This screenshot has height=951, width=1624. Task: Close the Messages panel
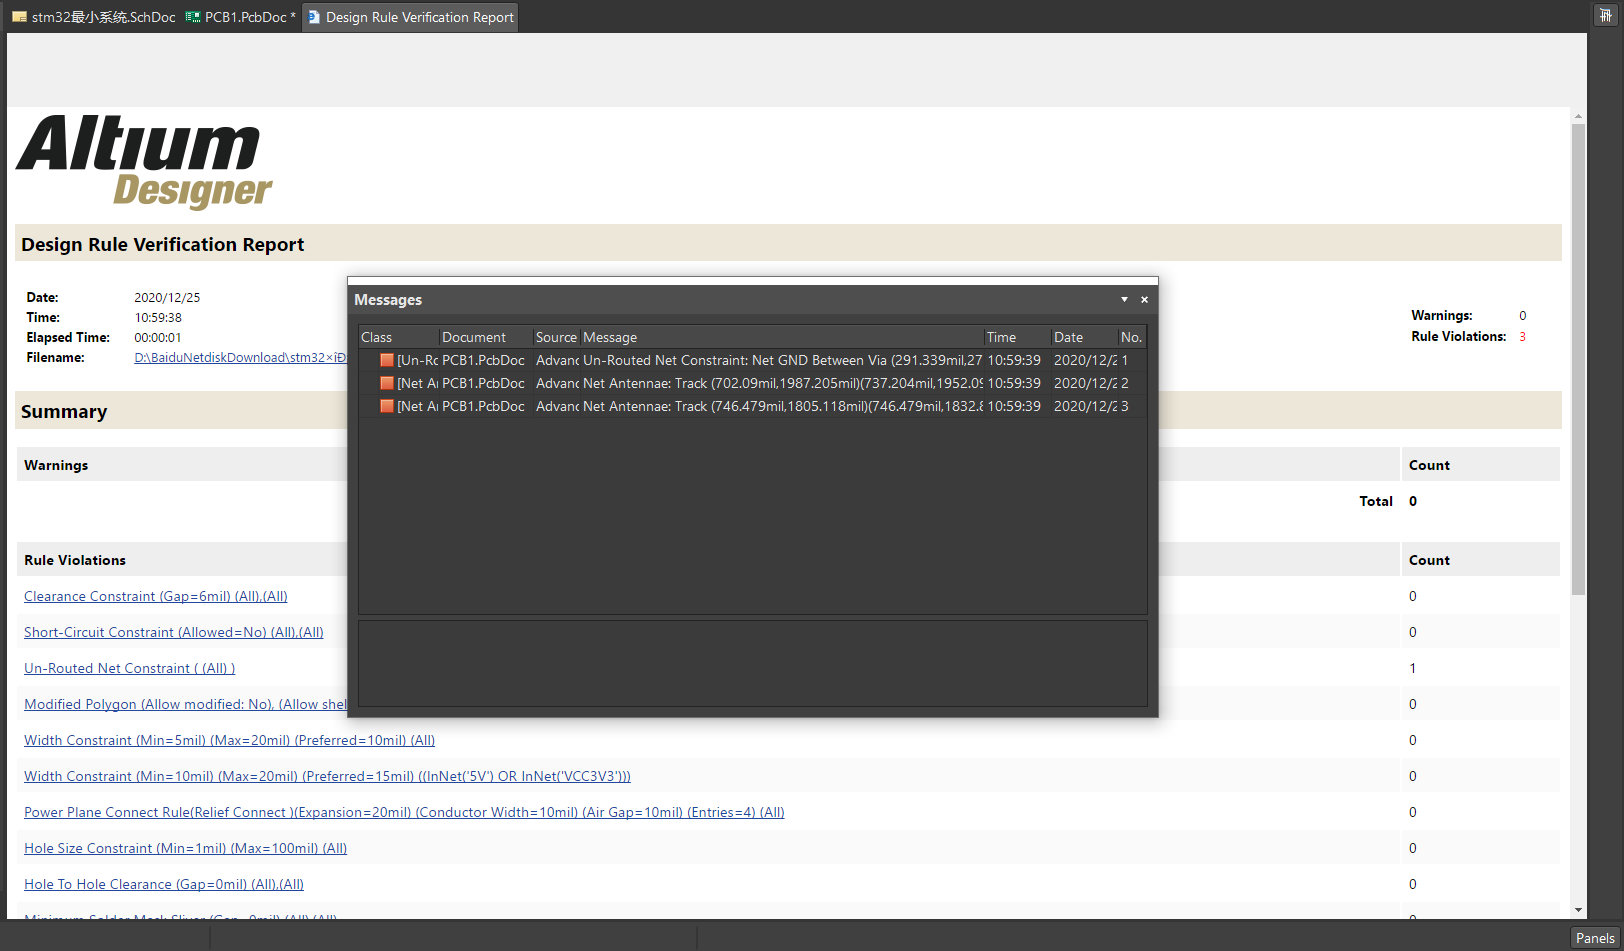tap(1145, 300)
